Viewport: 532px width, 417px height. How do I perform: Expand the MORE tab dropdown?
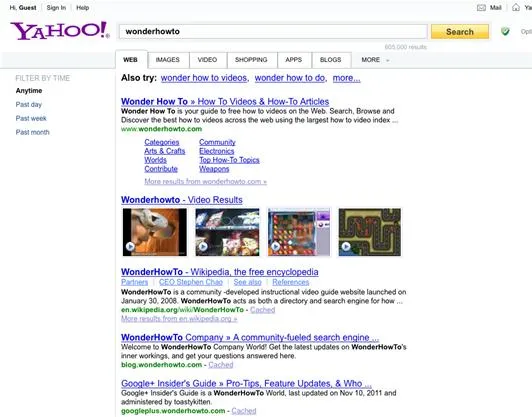tap(375, 60)
